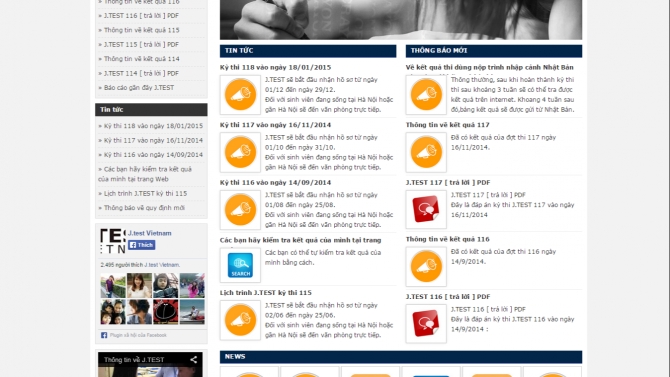The image size is (670, 377).
Task: Click megaphone icon beside Kỳ thi 118 news
Action: click(240, 94)
